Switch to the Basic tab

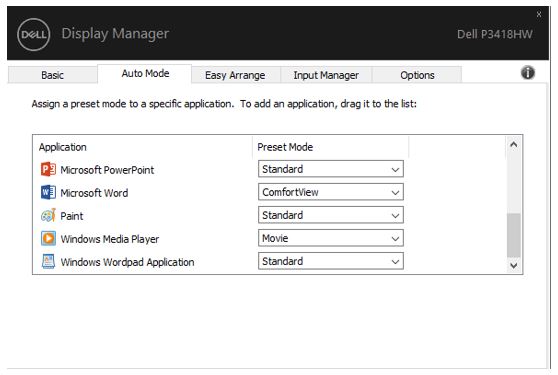click(x=52, y=75)
